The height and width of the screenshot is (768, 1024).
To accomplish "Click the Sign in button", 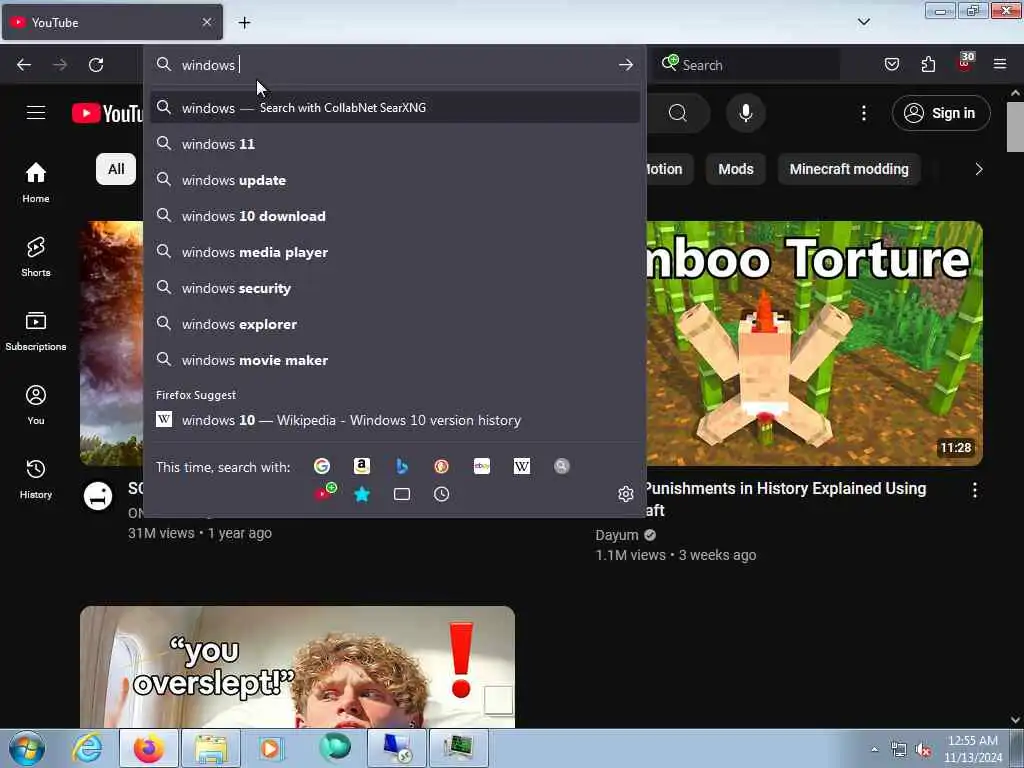I will coord(941,113).
